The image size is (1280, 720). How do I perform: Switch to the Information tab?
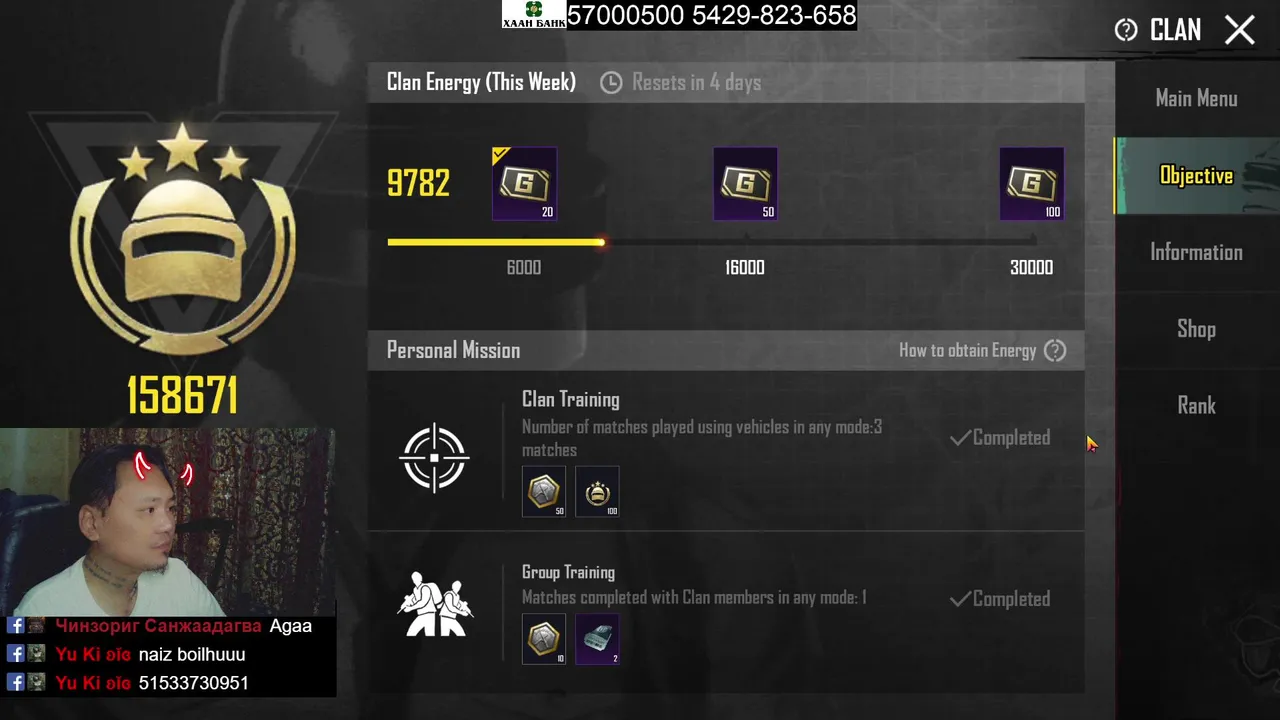click(x=1197, y=252)
